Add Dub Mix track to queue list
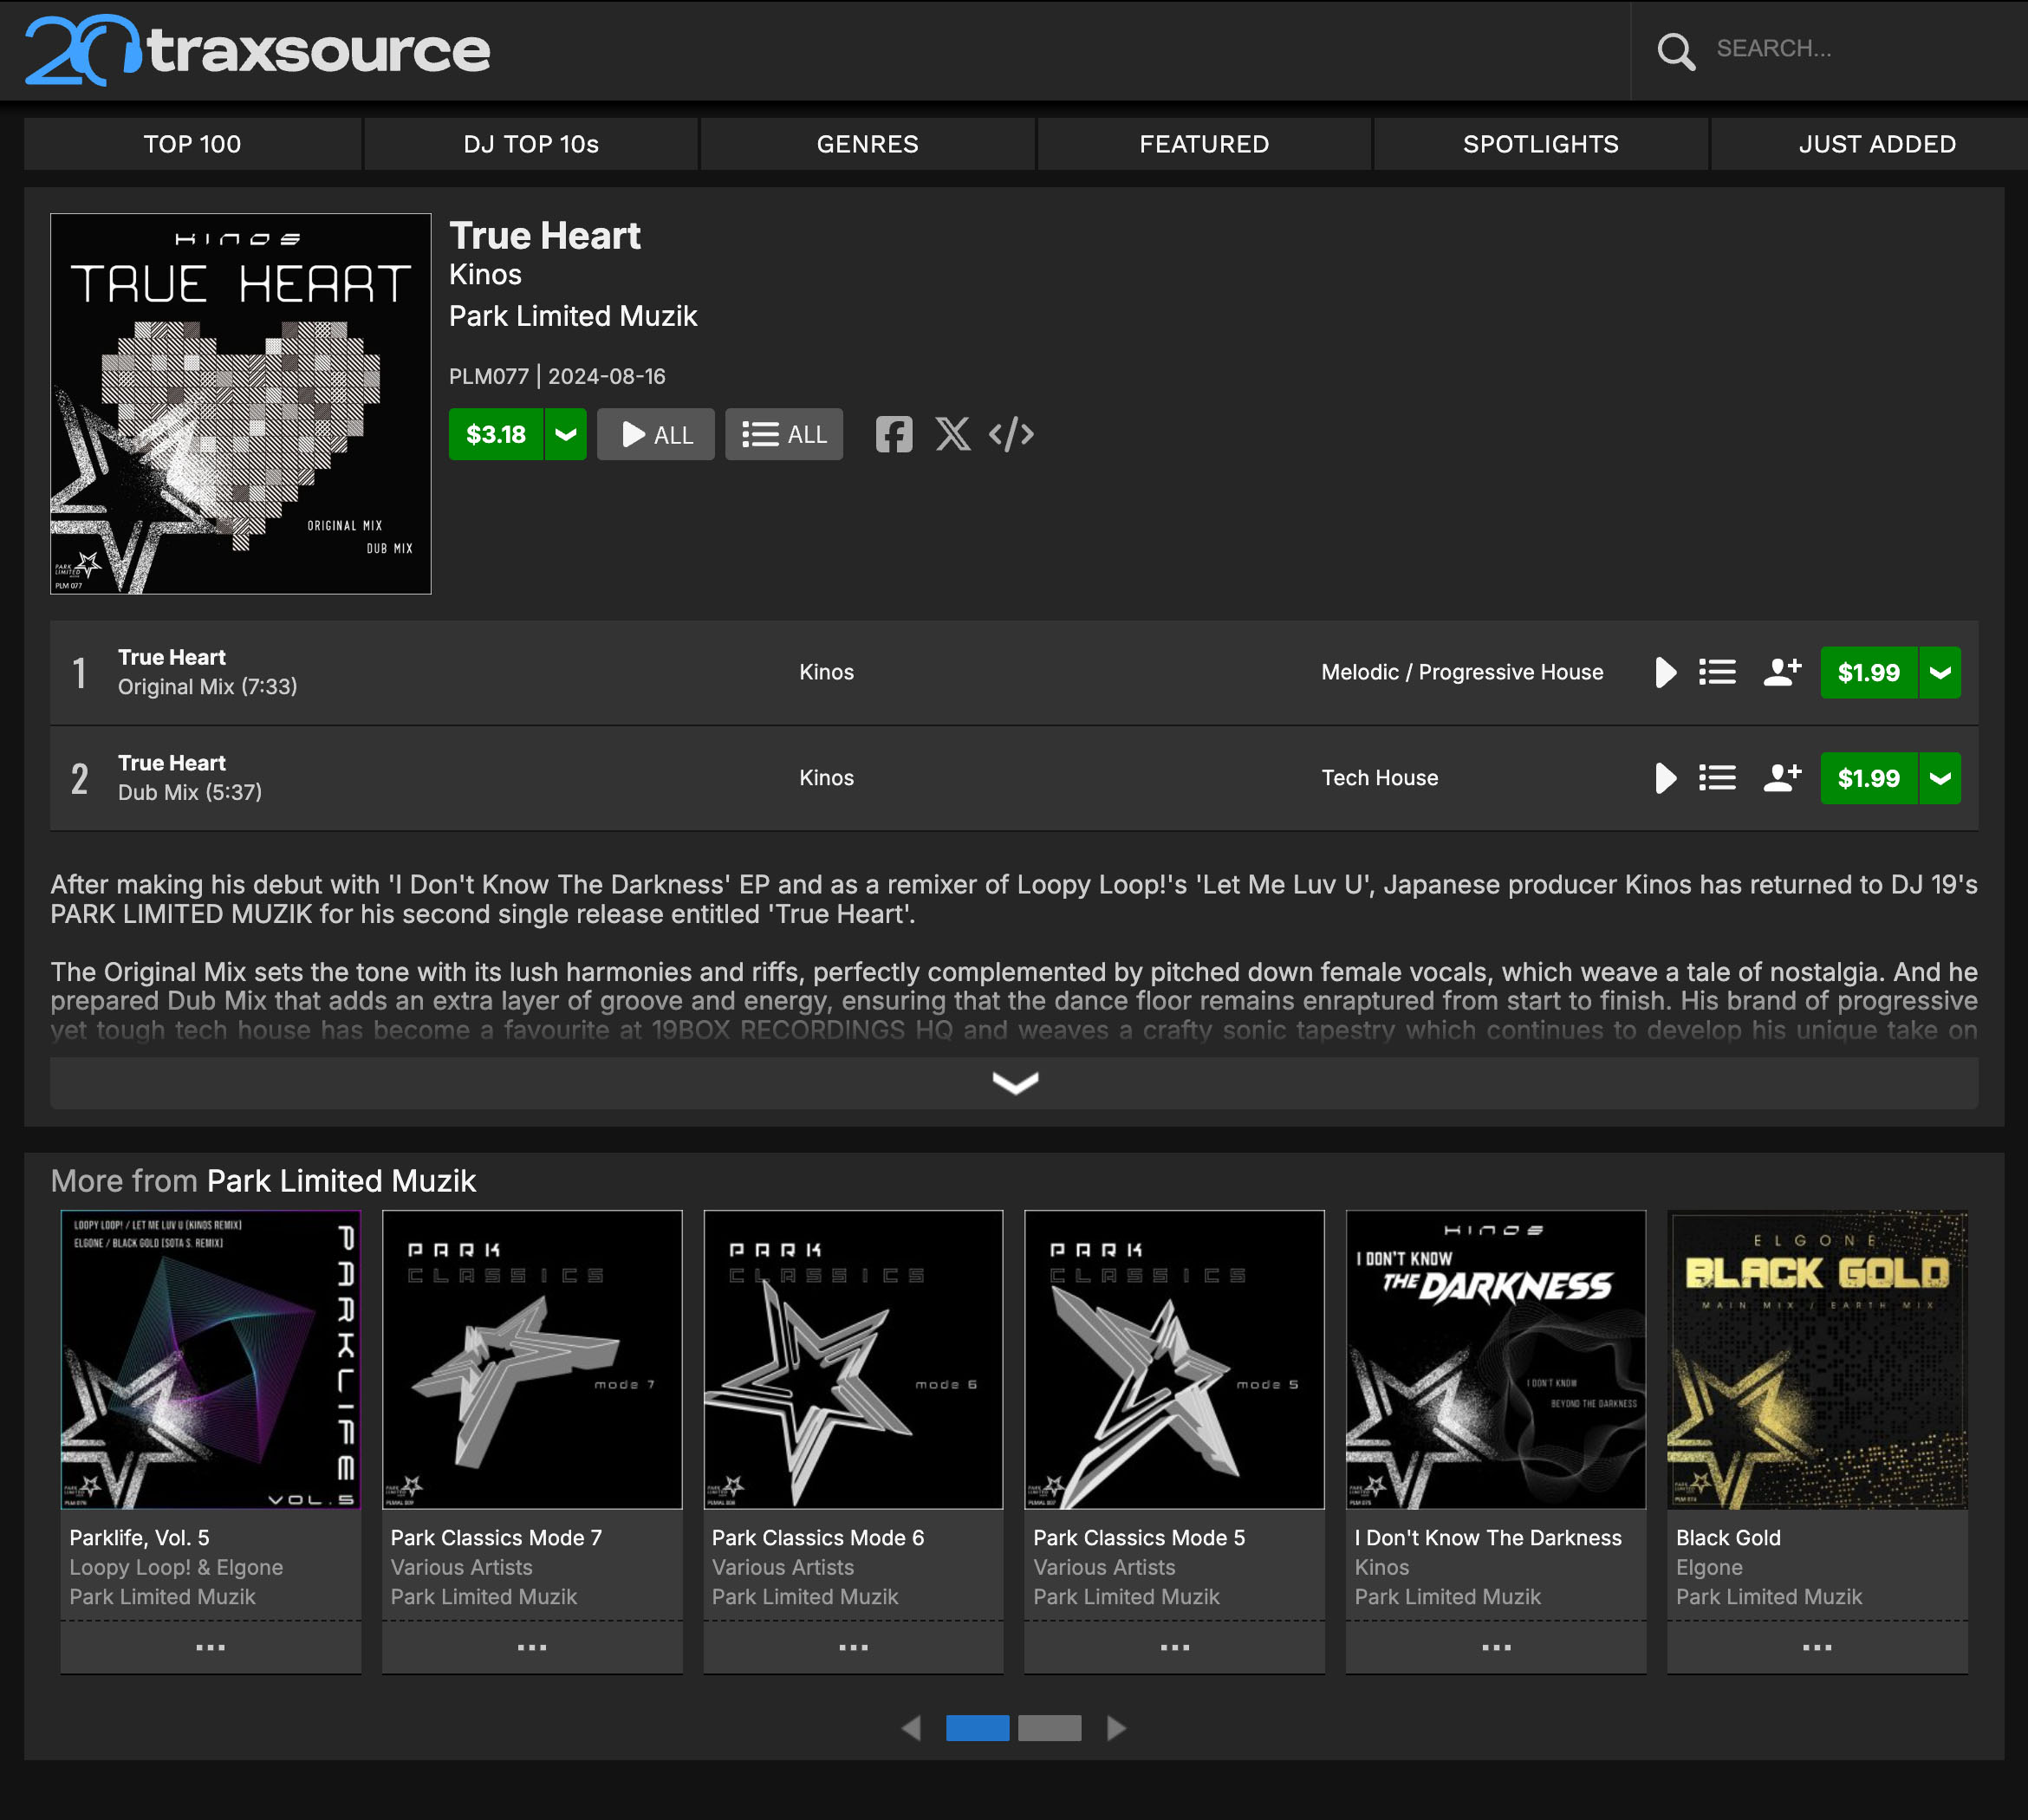Image resolution: width=2028 pixels, height=1820 pixels. 1717,778
